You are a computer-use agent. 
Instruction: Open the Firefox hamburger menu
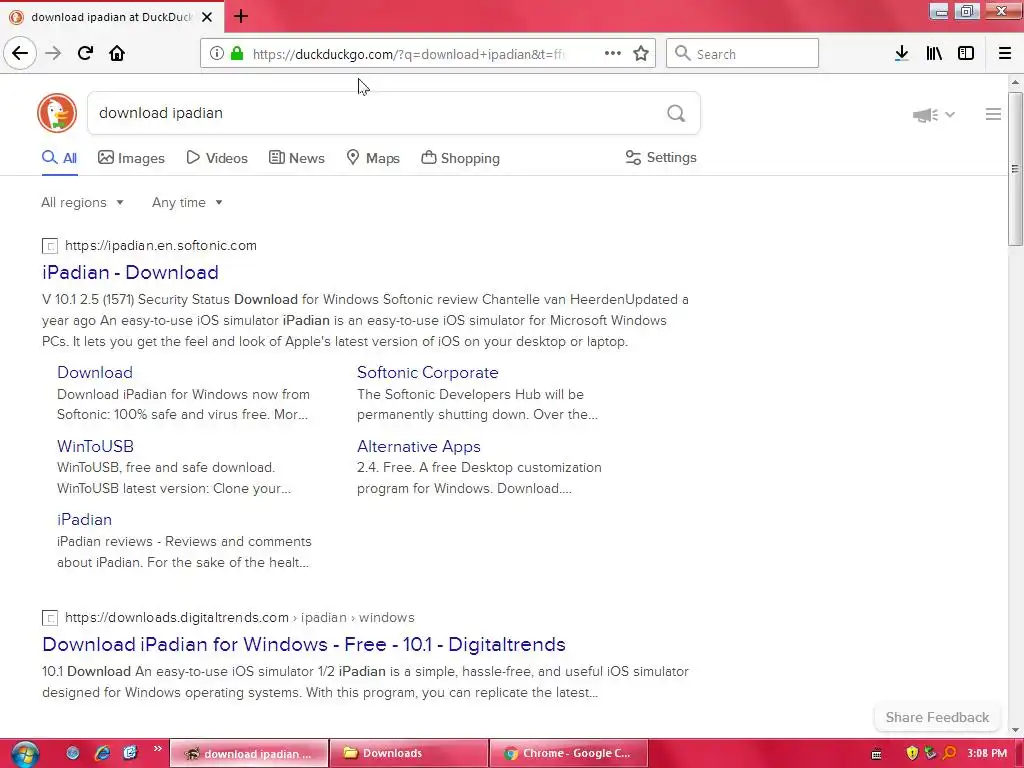point(1004,54)
